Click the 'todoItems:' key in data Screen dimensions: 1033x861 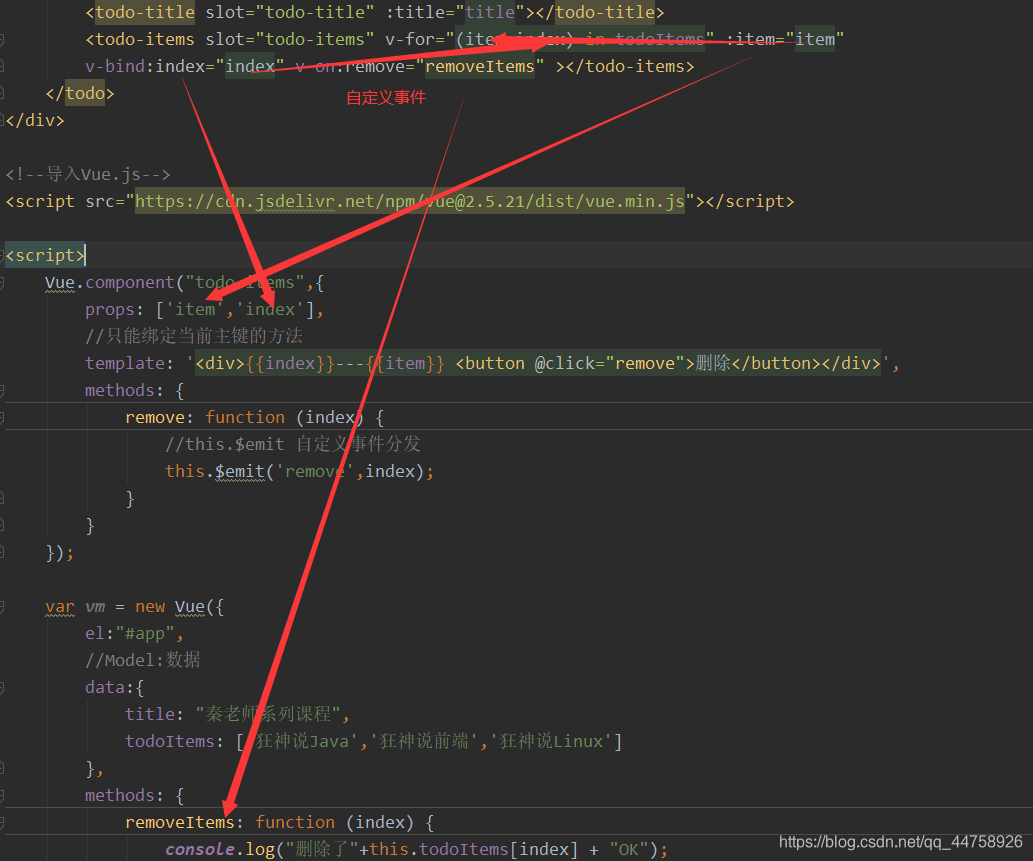[174, 742]
